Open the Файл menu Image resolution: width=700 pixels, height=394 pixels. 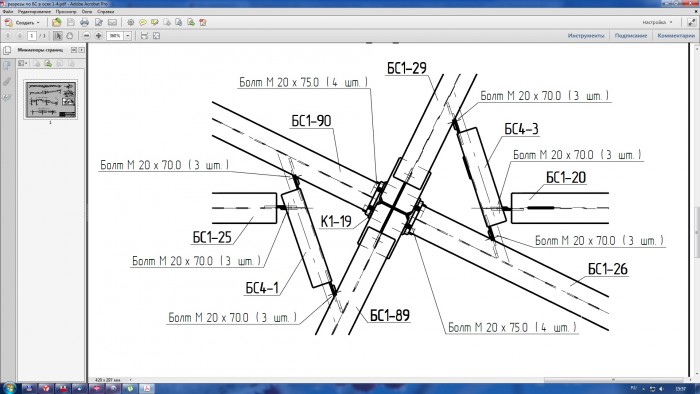pos(8,12)
